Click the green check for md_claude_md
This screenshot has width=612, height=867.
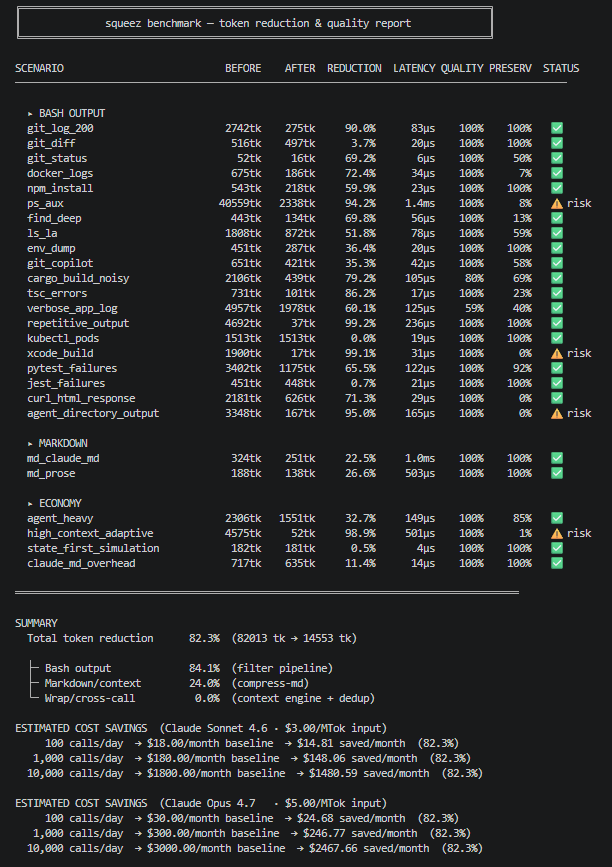[557, 458]
